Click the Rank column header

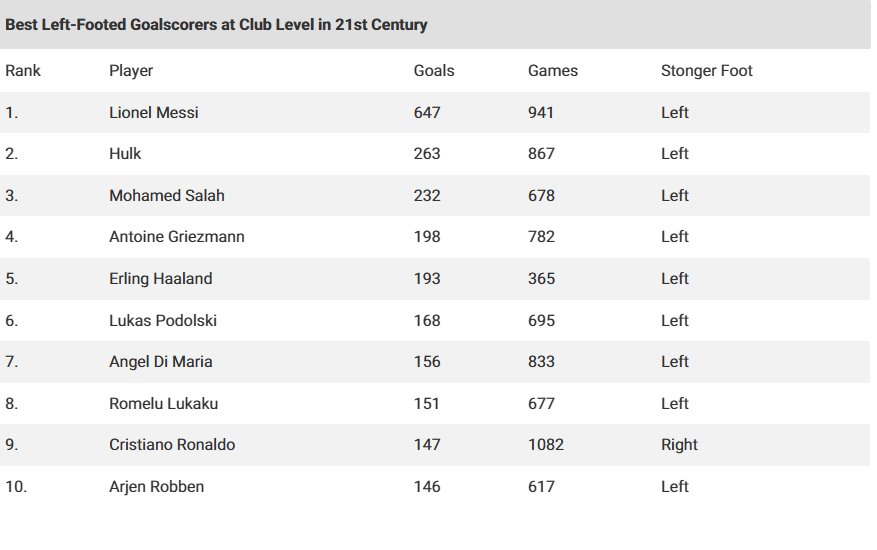click(x=23, y=71)
